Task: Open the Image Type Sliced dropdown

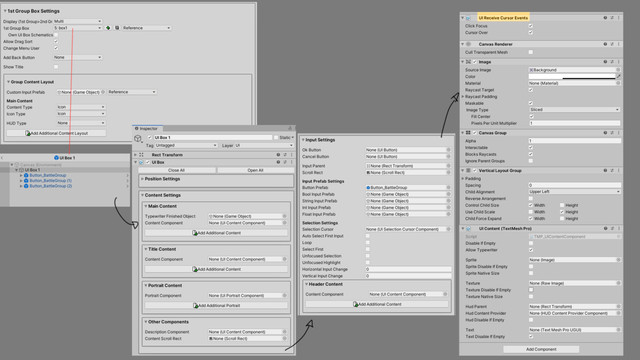Action: pos(574,110)
